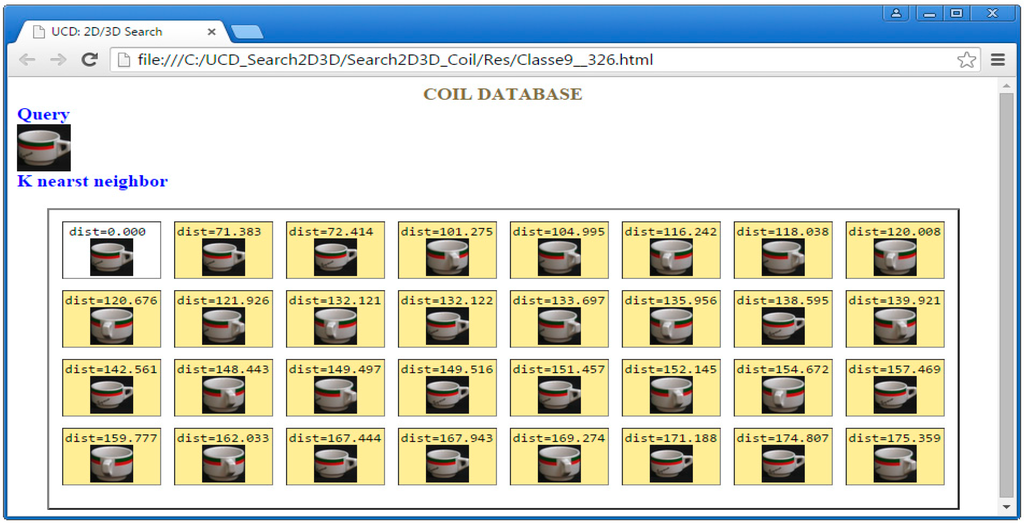The height and width of the screenshot is (525, 1024).
Task: Click the Query cup image
Action: [44, 148]
